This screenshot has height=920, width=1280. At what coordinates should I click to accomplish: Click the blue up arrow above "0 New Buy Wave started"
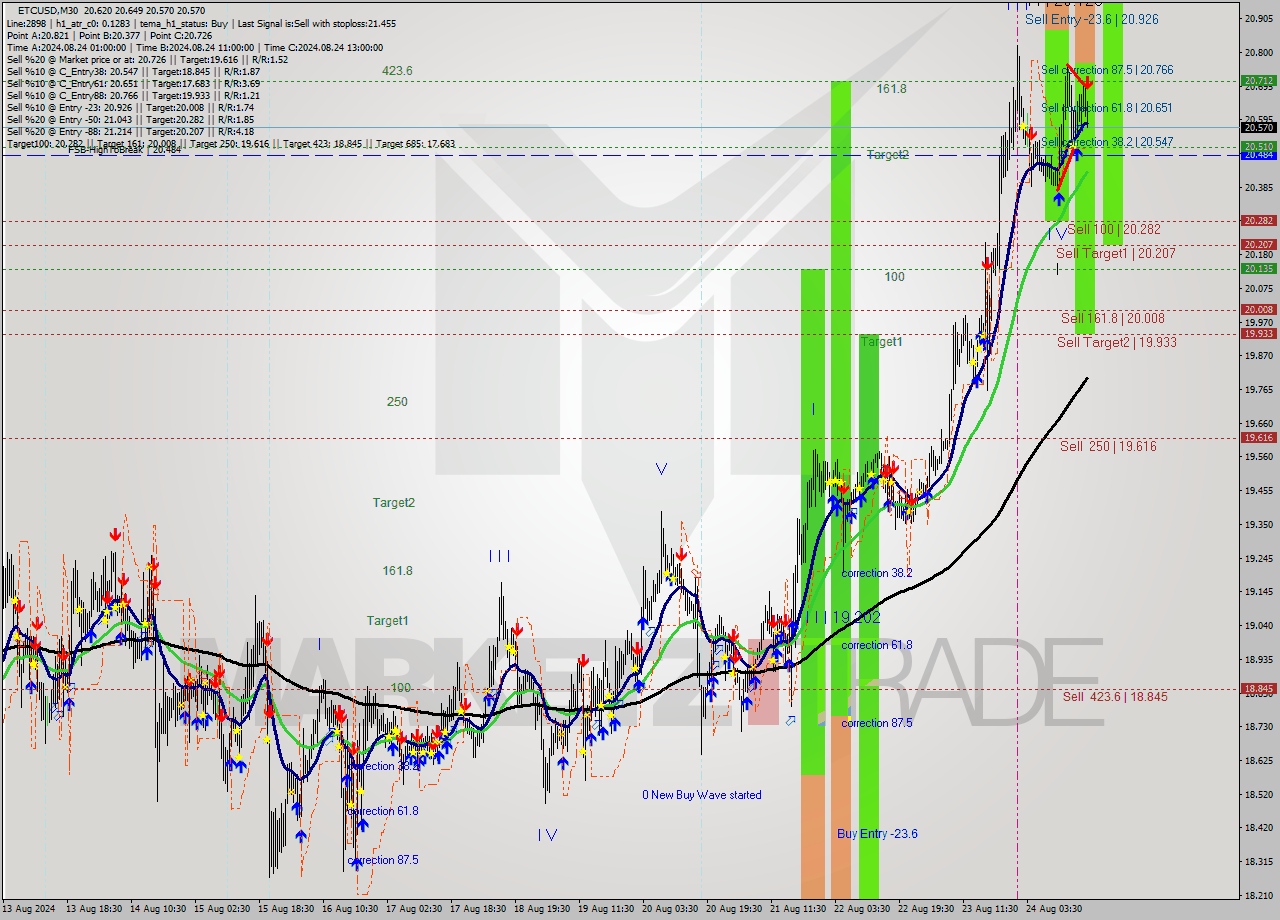(x=748, y=702)
